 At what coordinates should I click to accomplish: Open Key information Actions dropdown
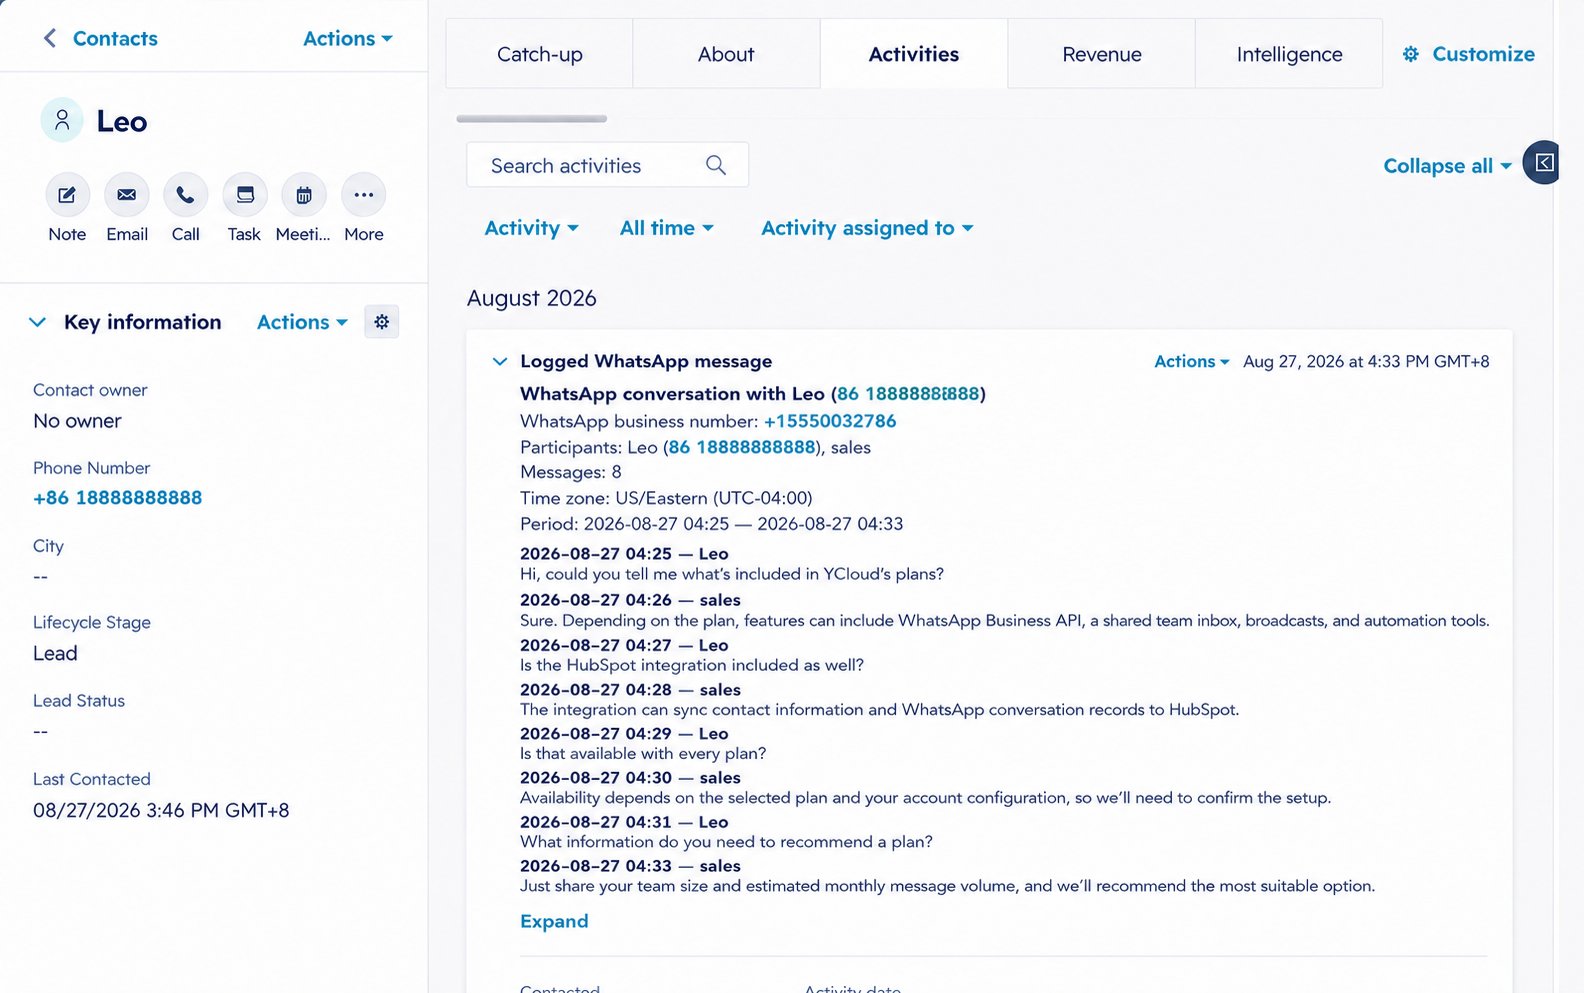point(302,322)
